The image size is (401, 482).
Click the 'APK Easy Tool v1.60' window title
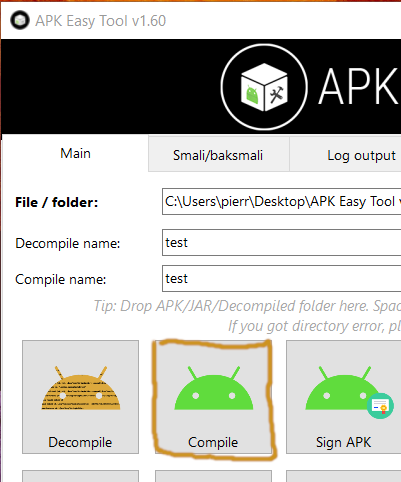[x=101, y=21]
